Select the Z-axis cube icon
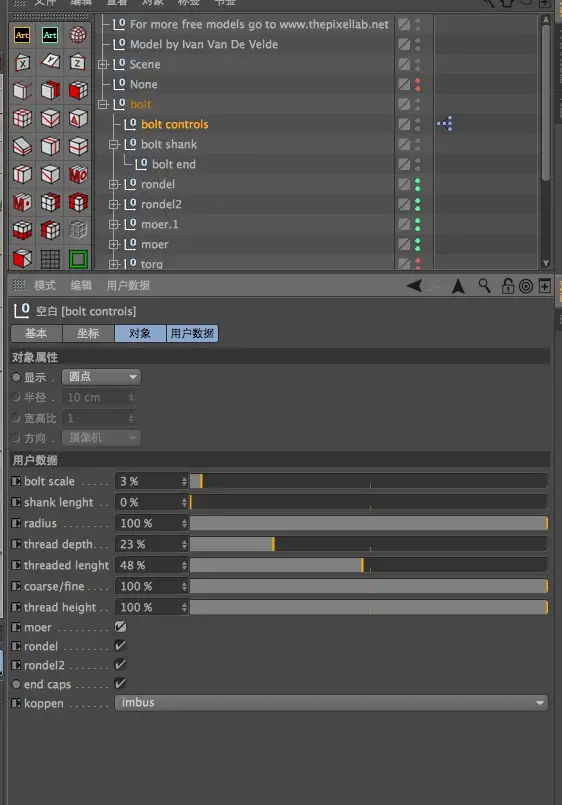Image resolution: width=562 pixels, height=805 pixels. (x=77, y=63)
